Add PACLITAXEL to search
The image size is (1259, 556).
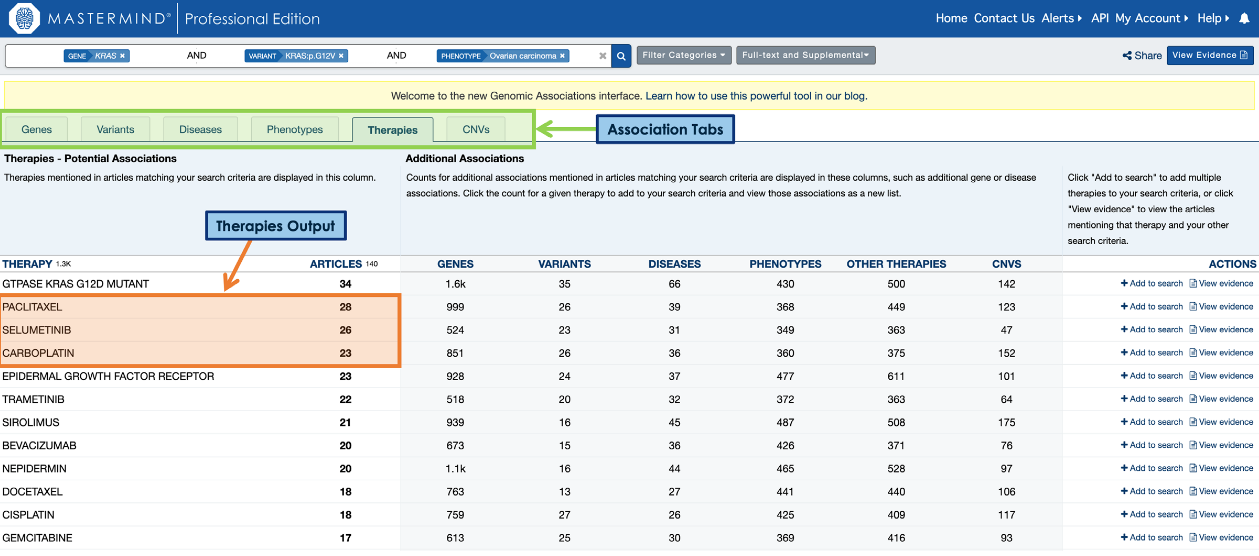tap(1152, 307)
